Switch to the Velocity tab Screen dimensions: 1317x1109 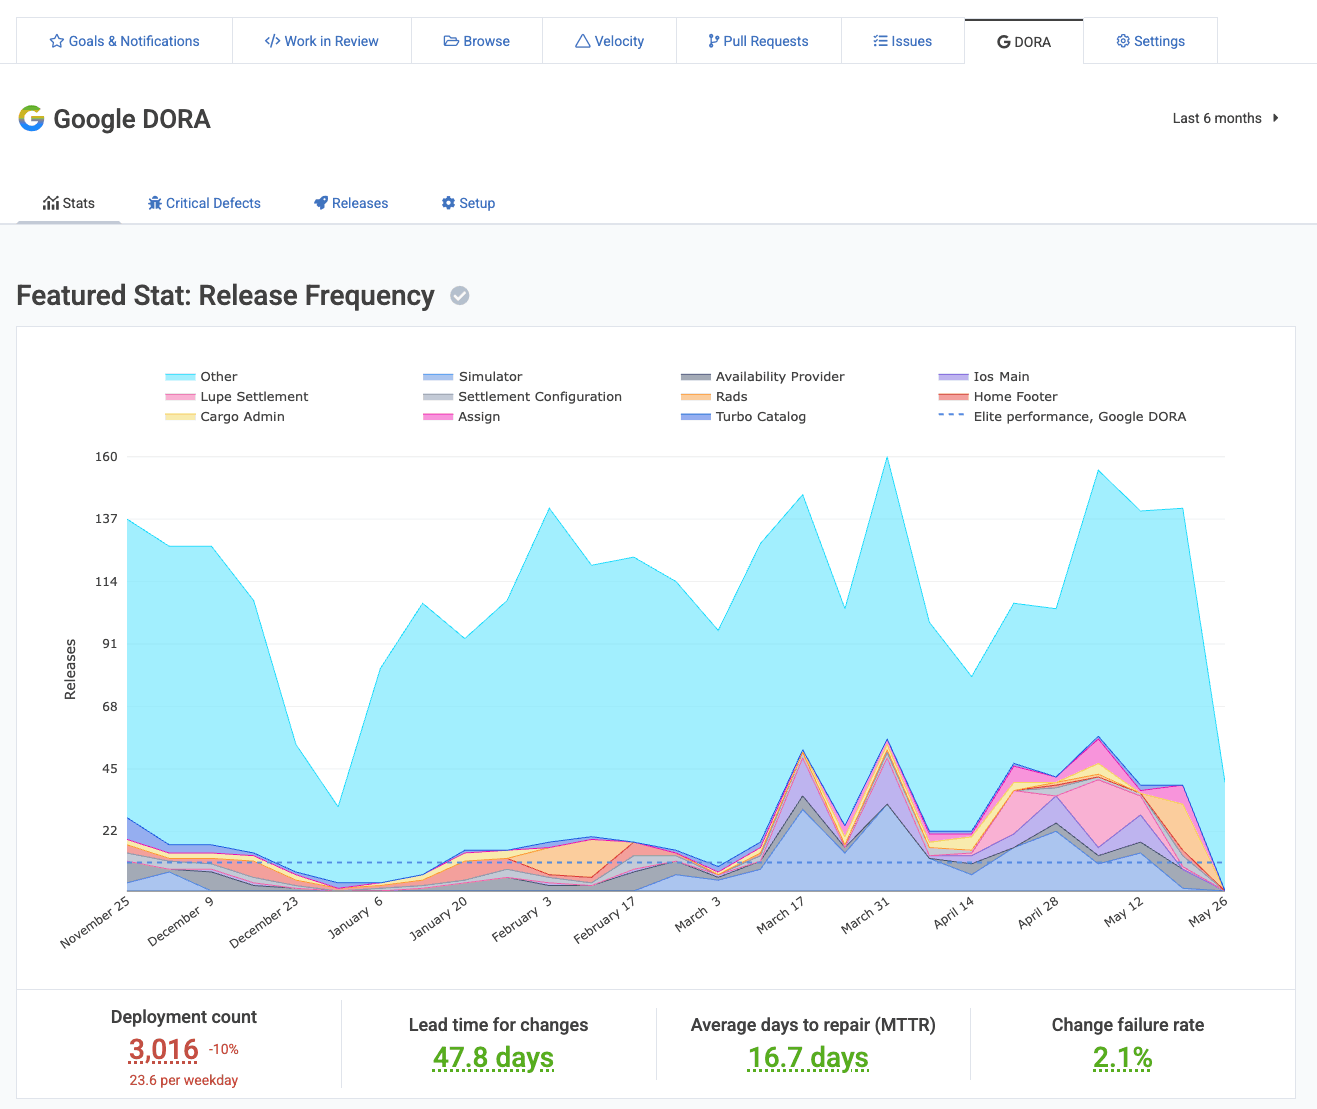pyautogui.click(x=609, y=41)
